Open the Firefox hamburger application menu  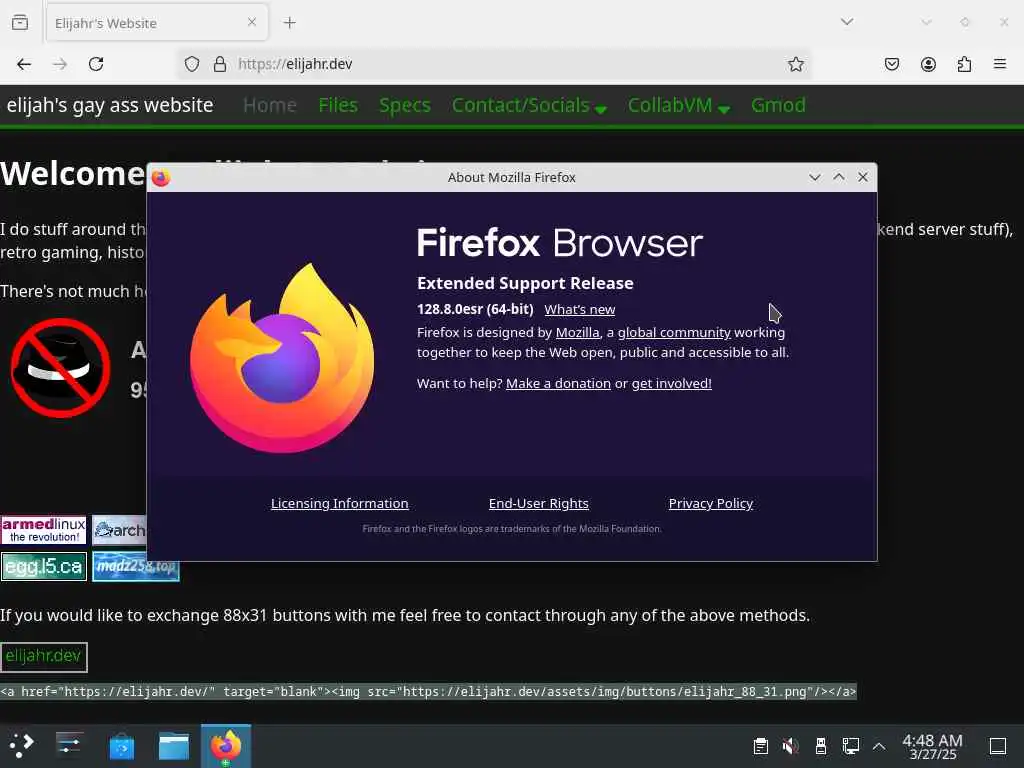[1000, 64]
